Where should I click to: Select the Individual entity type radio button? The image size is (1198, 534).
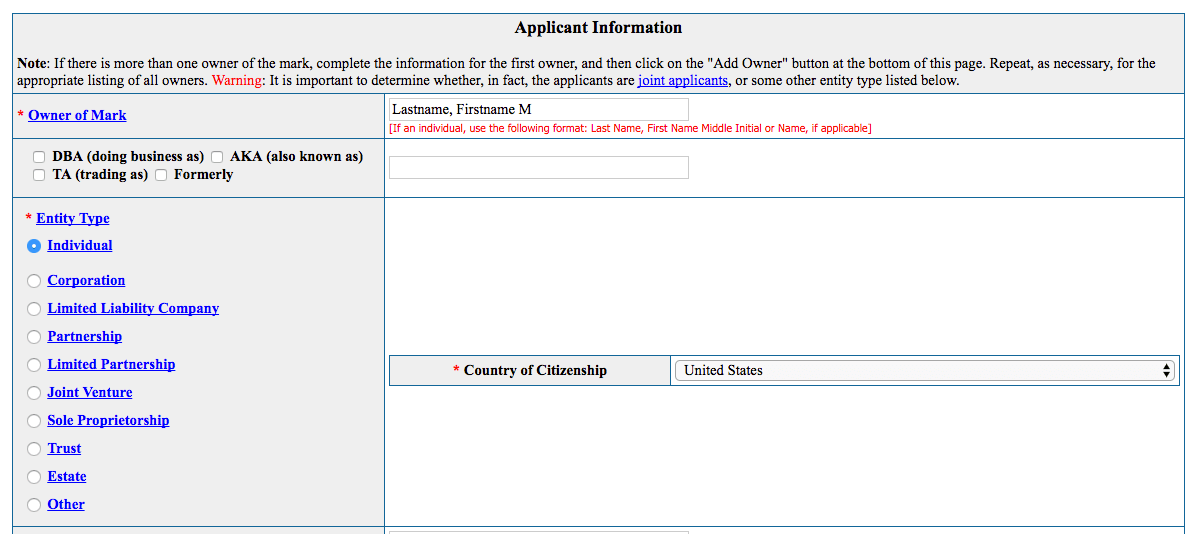(x=34, y=246)
